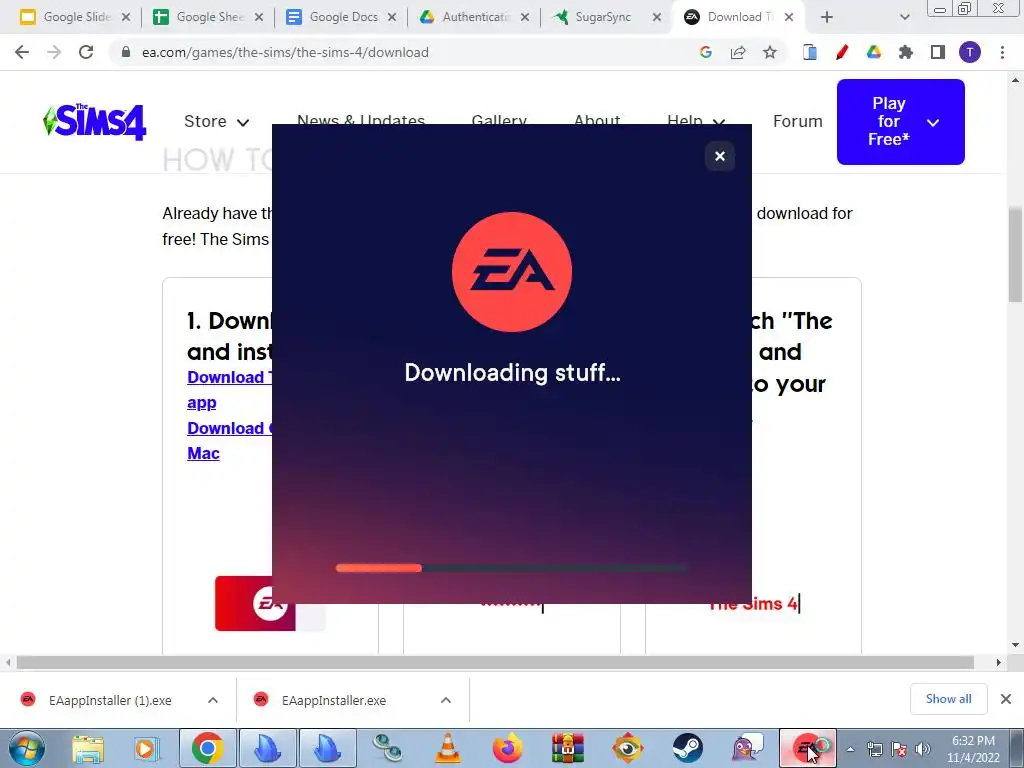Bookmark this page with the star
Image resolution: width=1024 pixels, height=768 pixels.
coord(770,52)
